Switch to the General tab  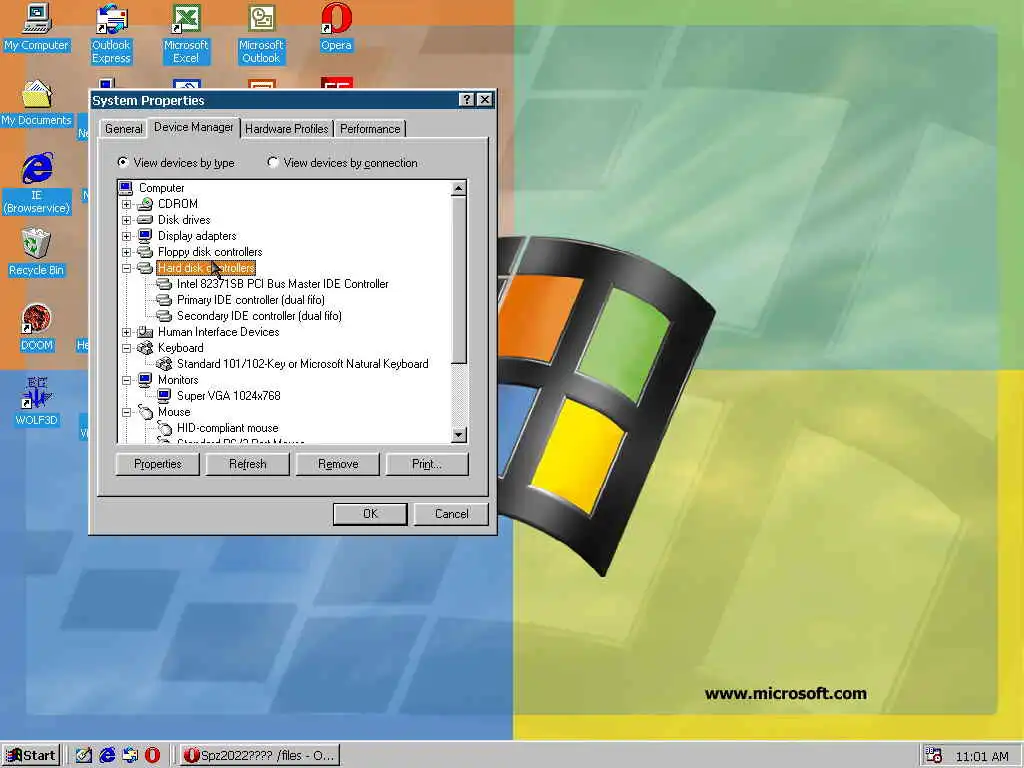(123, 129)
